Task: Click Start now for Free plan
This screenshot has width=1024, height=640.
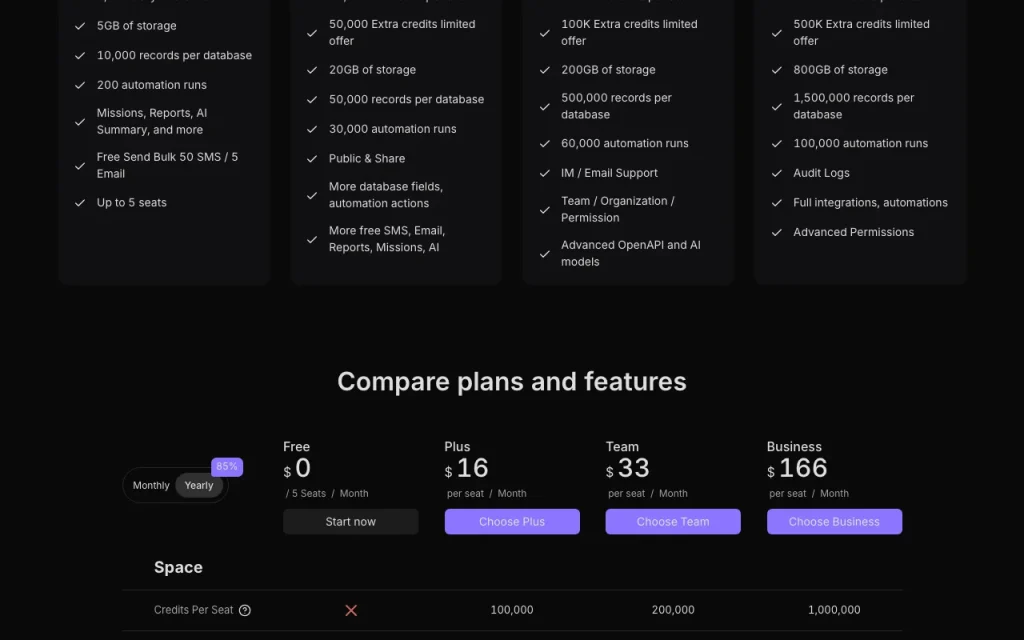Action: [351, 522]
